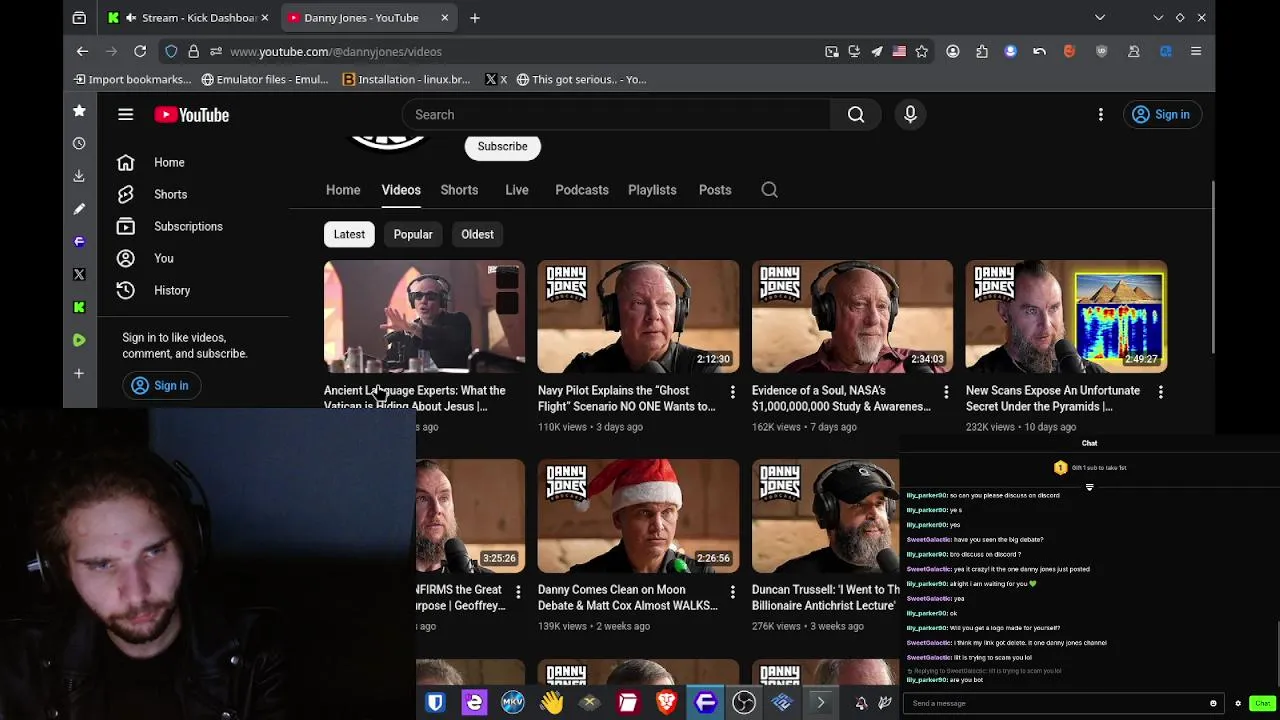The height and width of the screenshot is (720, 1280).
Task: Subscribe to the Danny Jones channel
Action: click(502, 147)
